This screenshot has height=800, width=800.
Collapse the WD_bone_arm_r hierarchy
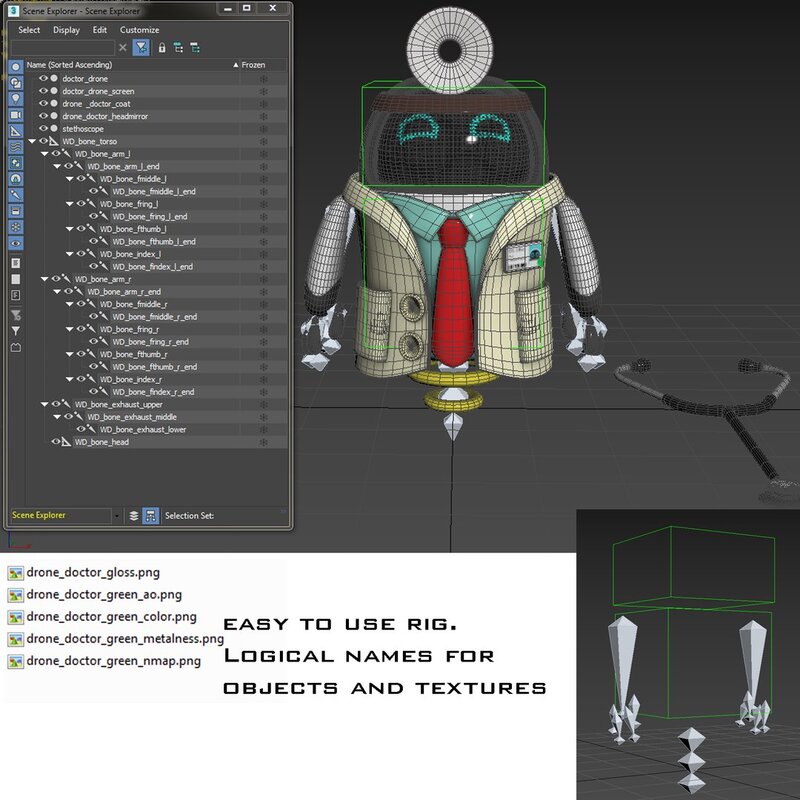(x=44, y=279)
